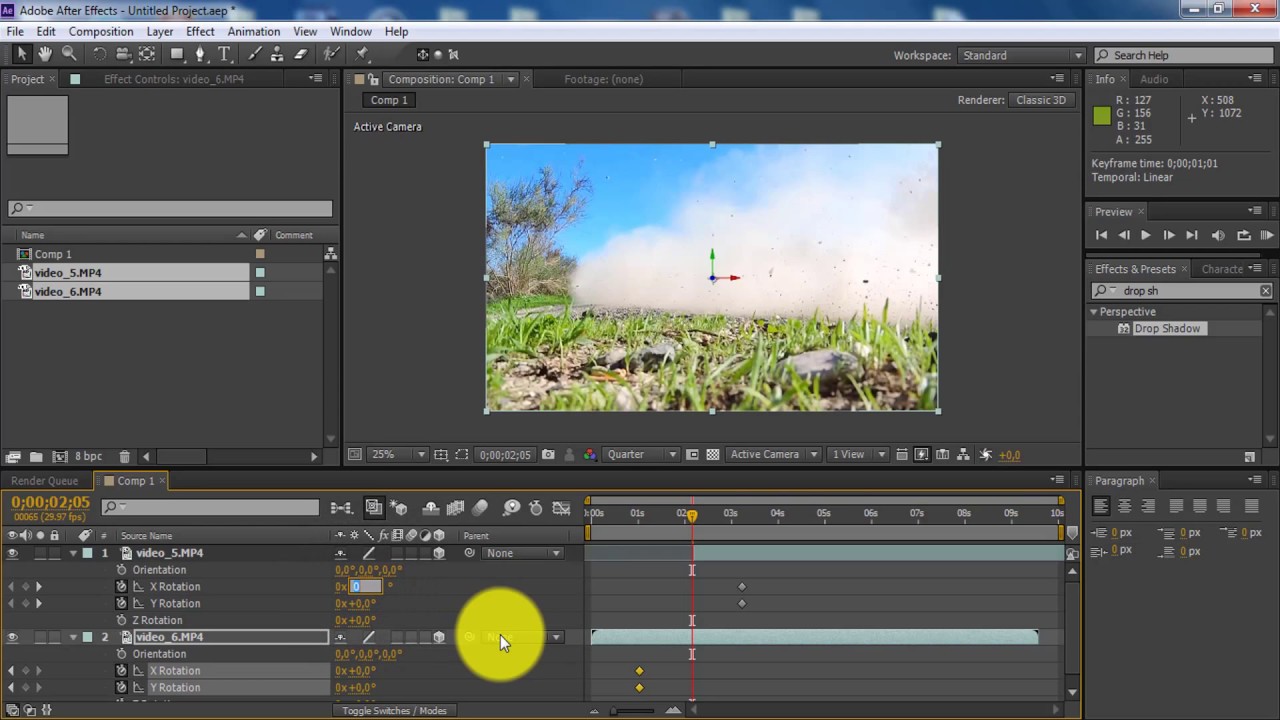The height and width of the screenshot is (720, 1280).
Task: Switch to the Render Queue tab
Action: pyautogui.click(x=44, y=481)
